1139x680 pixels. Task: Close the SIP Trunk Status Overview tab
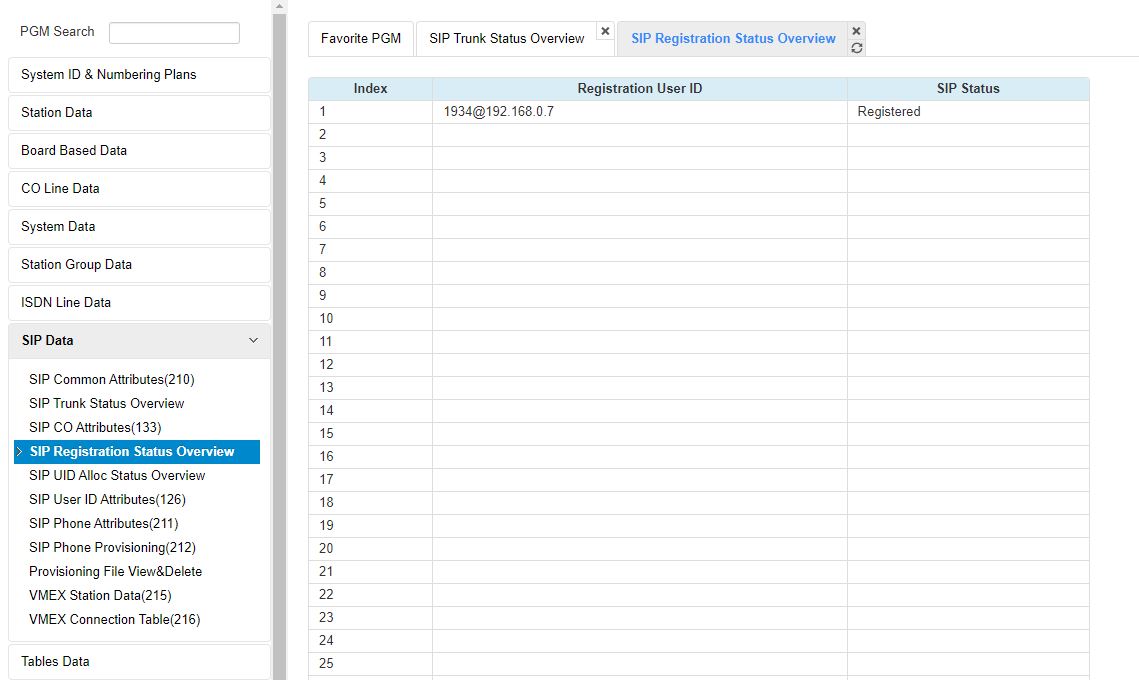point(605,31)
